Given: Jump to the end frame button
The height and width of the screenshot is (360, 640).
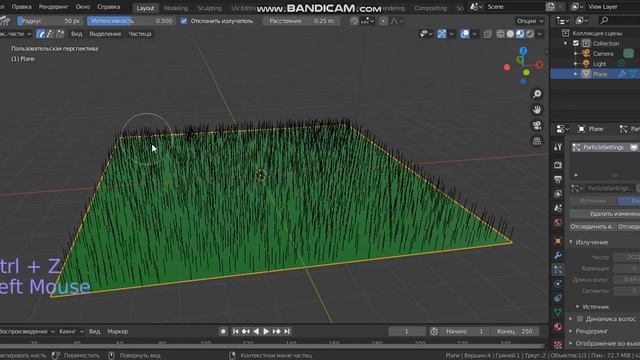Looking at the screenshot, I should pyautogui.click(x=287, y=331).
